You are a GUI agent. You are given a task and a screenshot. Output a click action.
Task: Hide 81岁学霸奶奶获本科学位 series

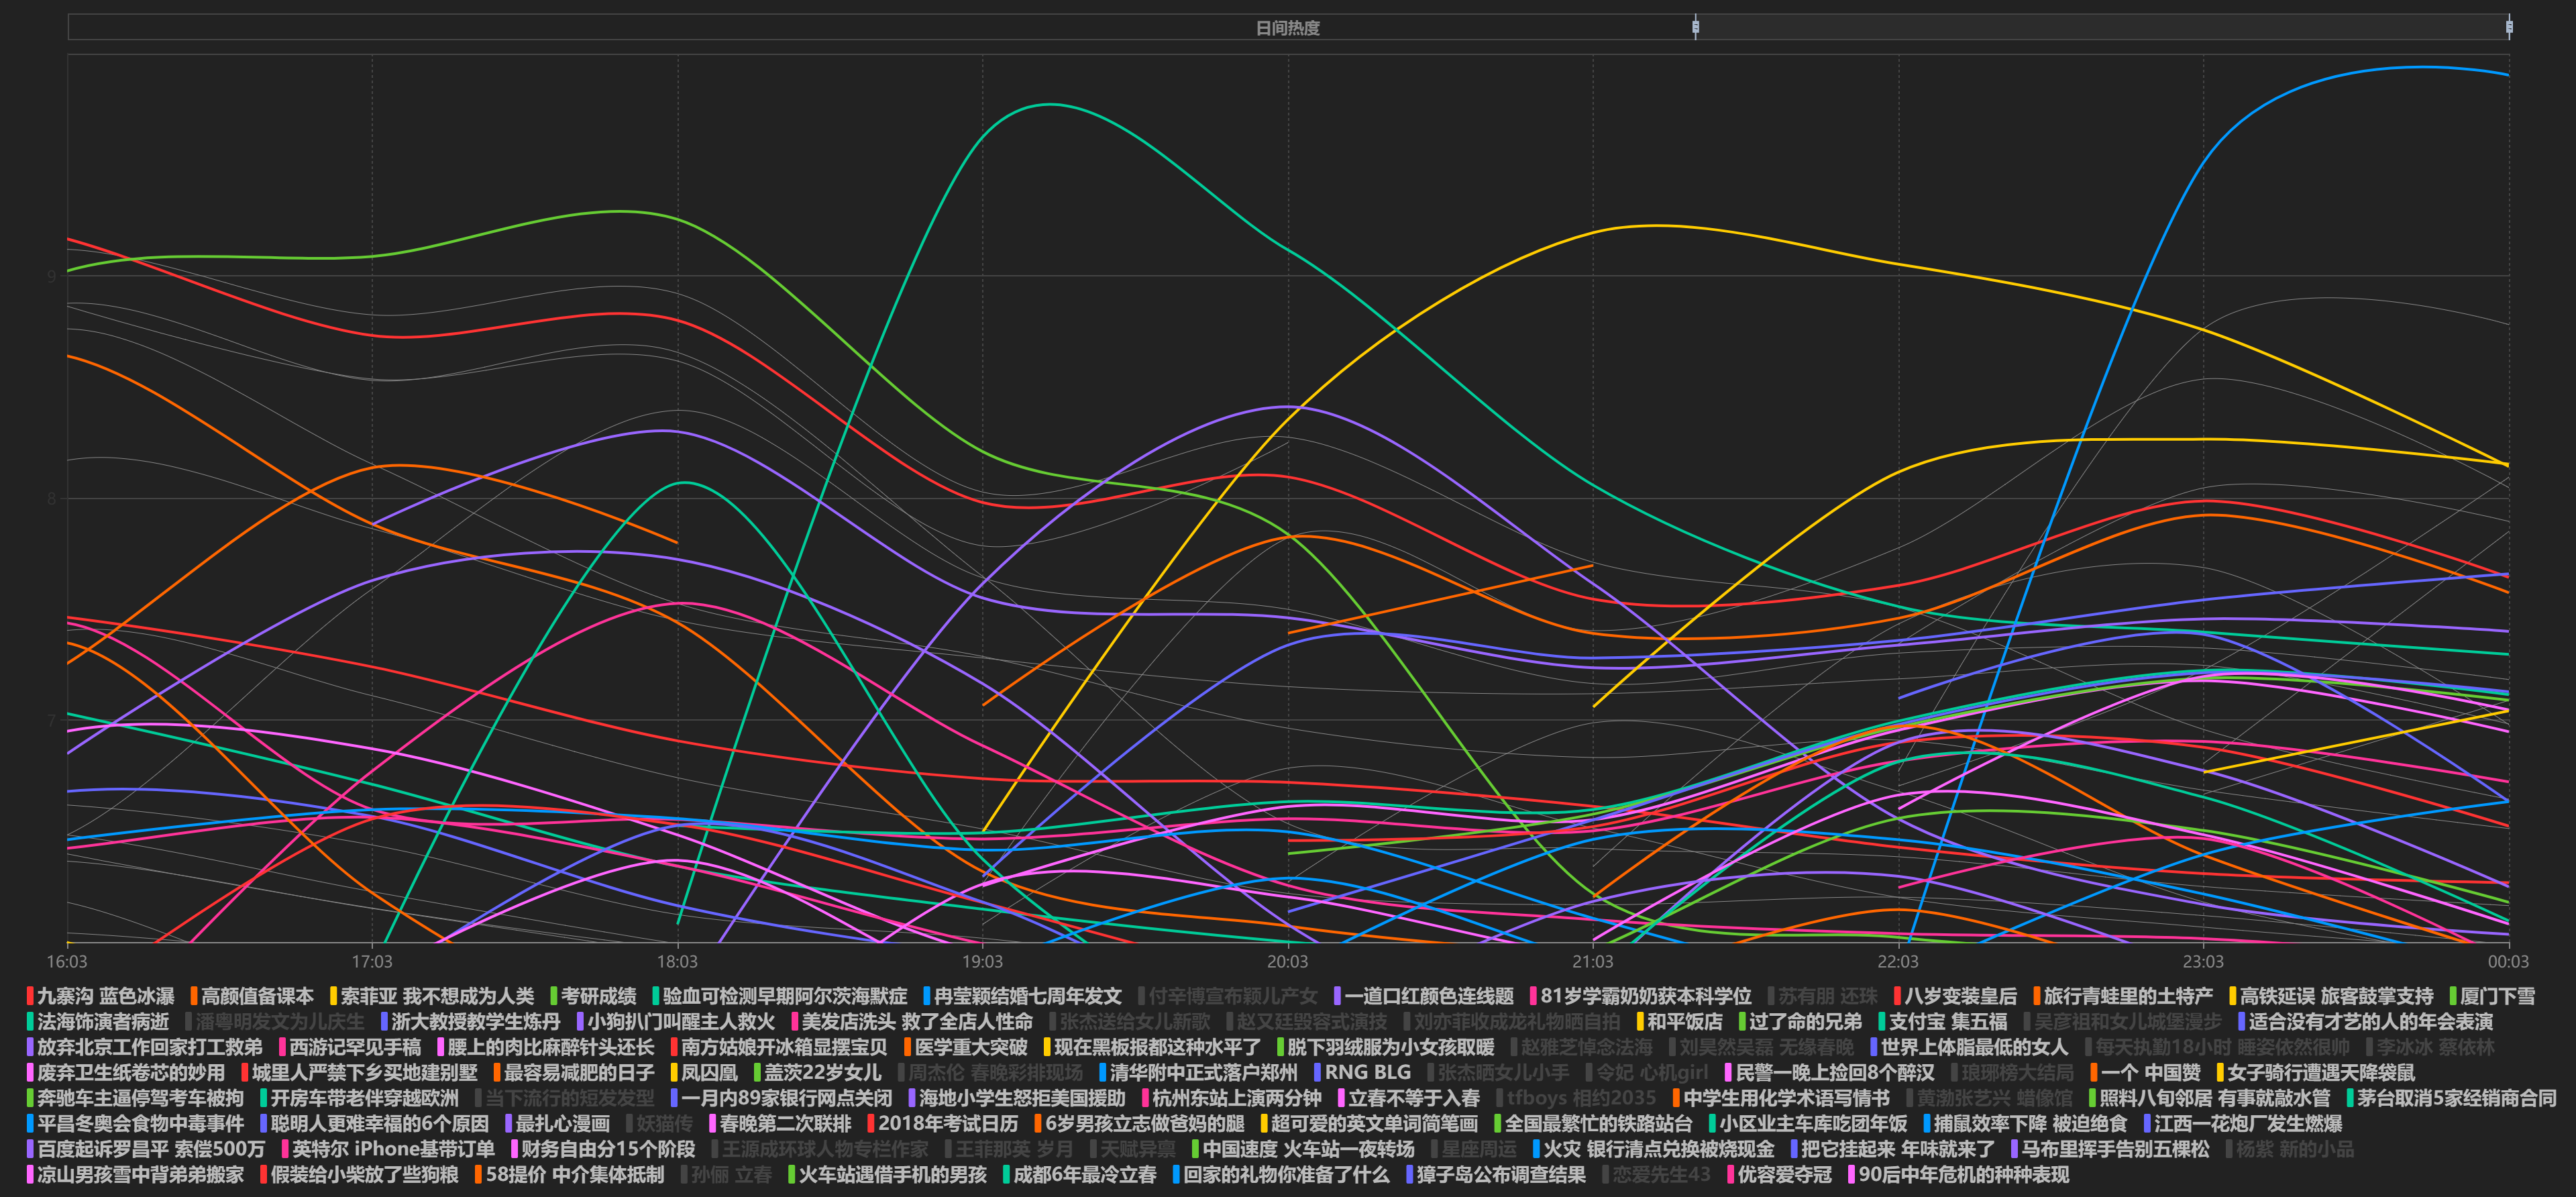tap(1640, 996)
